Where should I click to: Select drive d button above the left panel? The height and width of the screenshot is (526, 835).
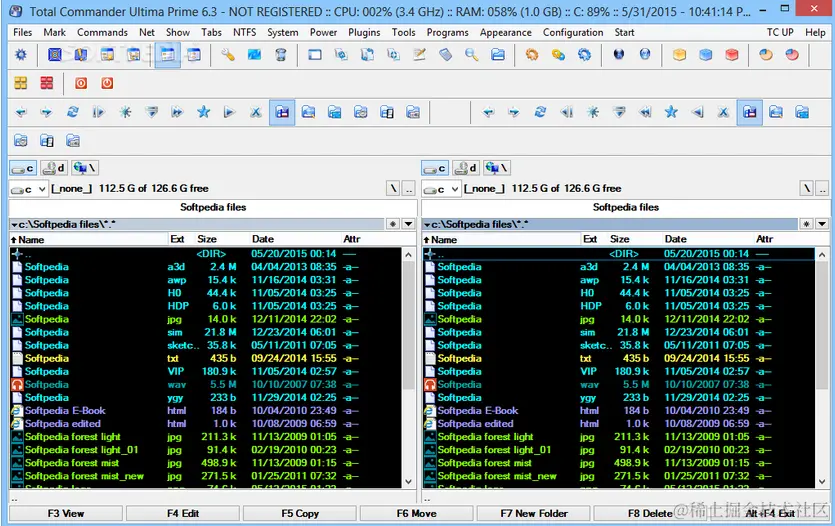[x=54, y=168]
